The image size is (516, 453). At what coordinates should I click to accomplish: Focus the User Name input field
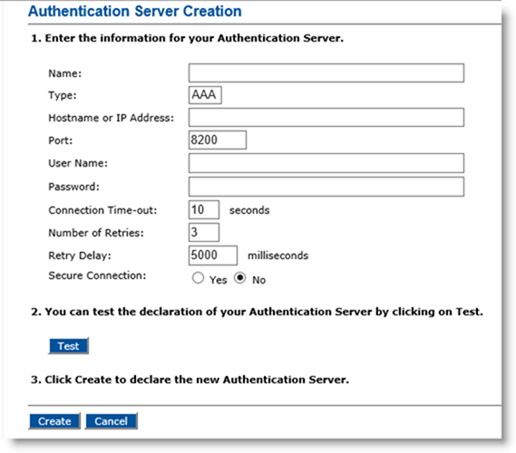point(326,163)
